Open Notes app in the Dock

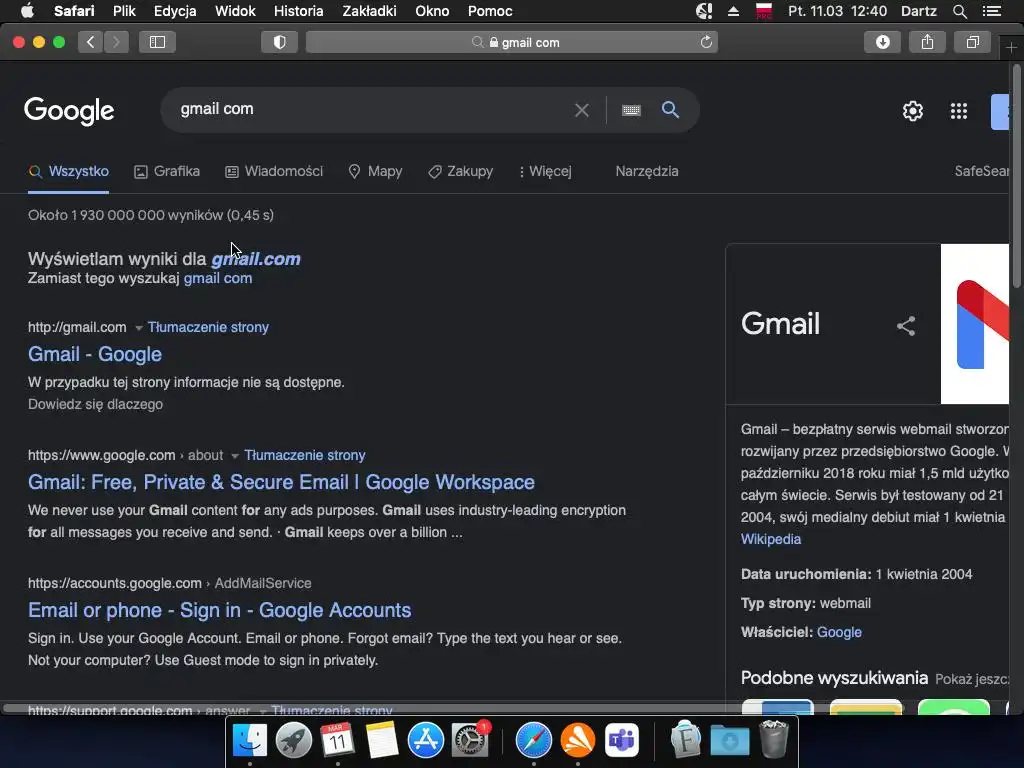click(381, 741)
